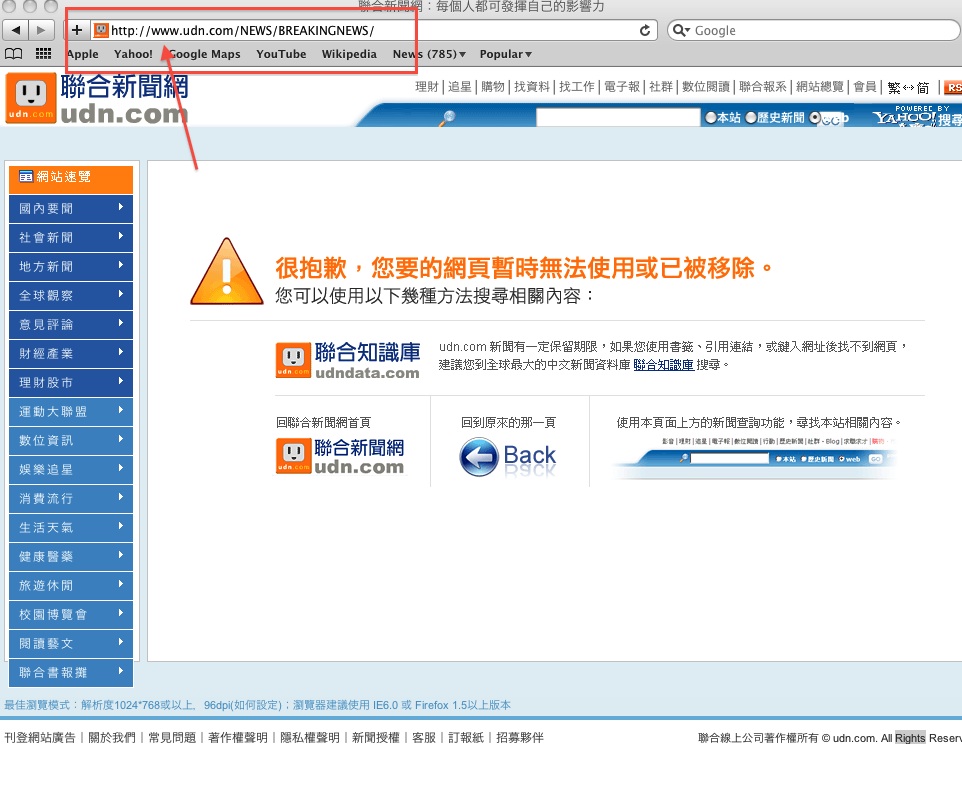962x789 pixels.
Task: Follow the 聯合知識庫 hyperlink in text
Action: point(663,365)
